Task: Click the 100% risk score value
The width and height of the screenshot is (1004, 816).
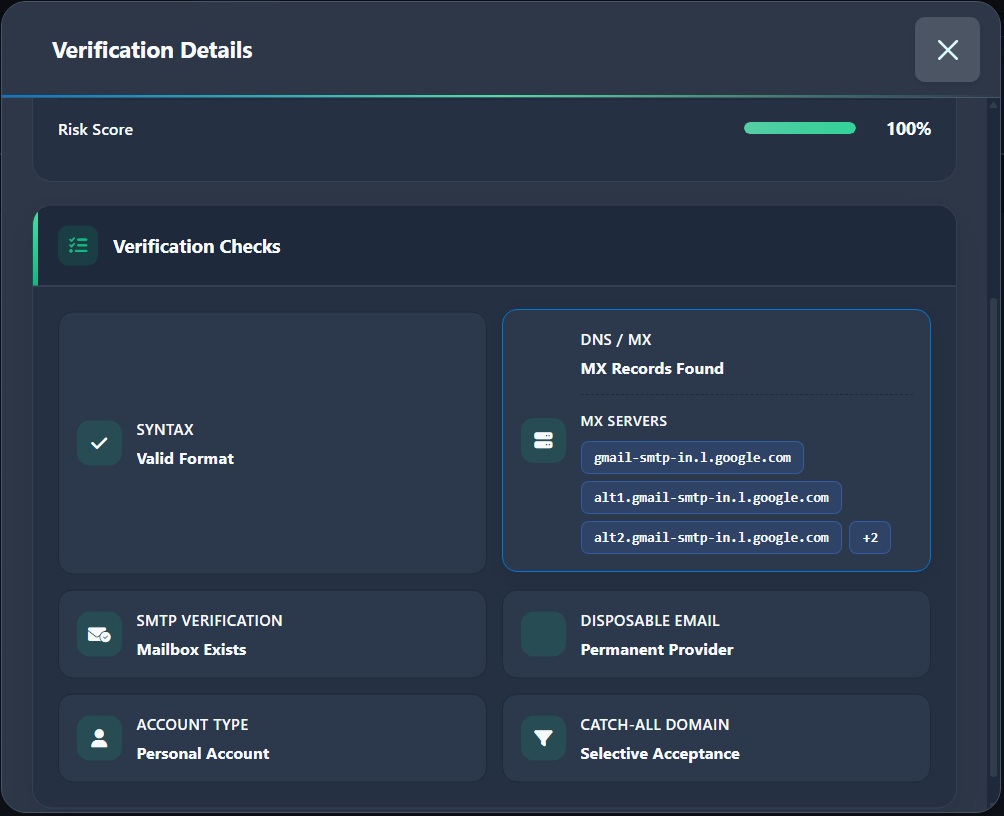Action: coord(908,129)
